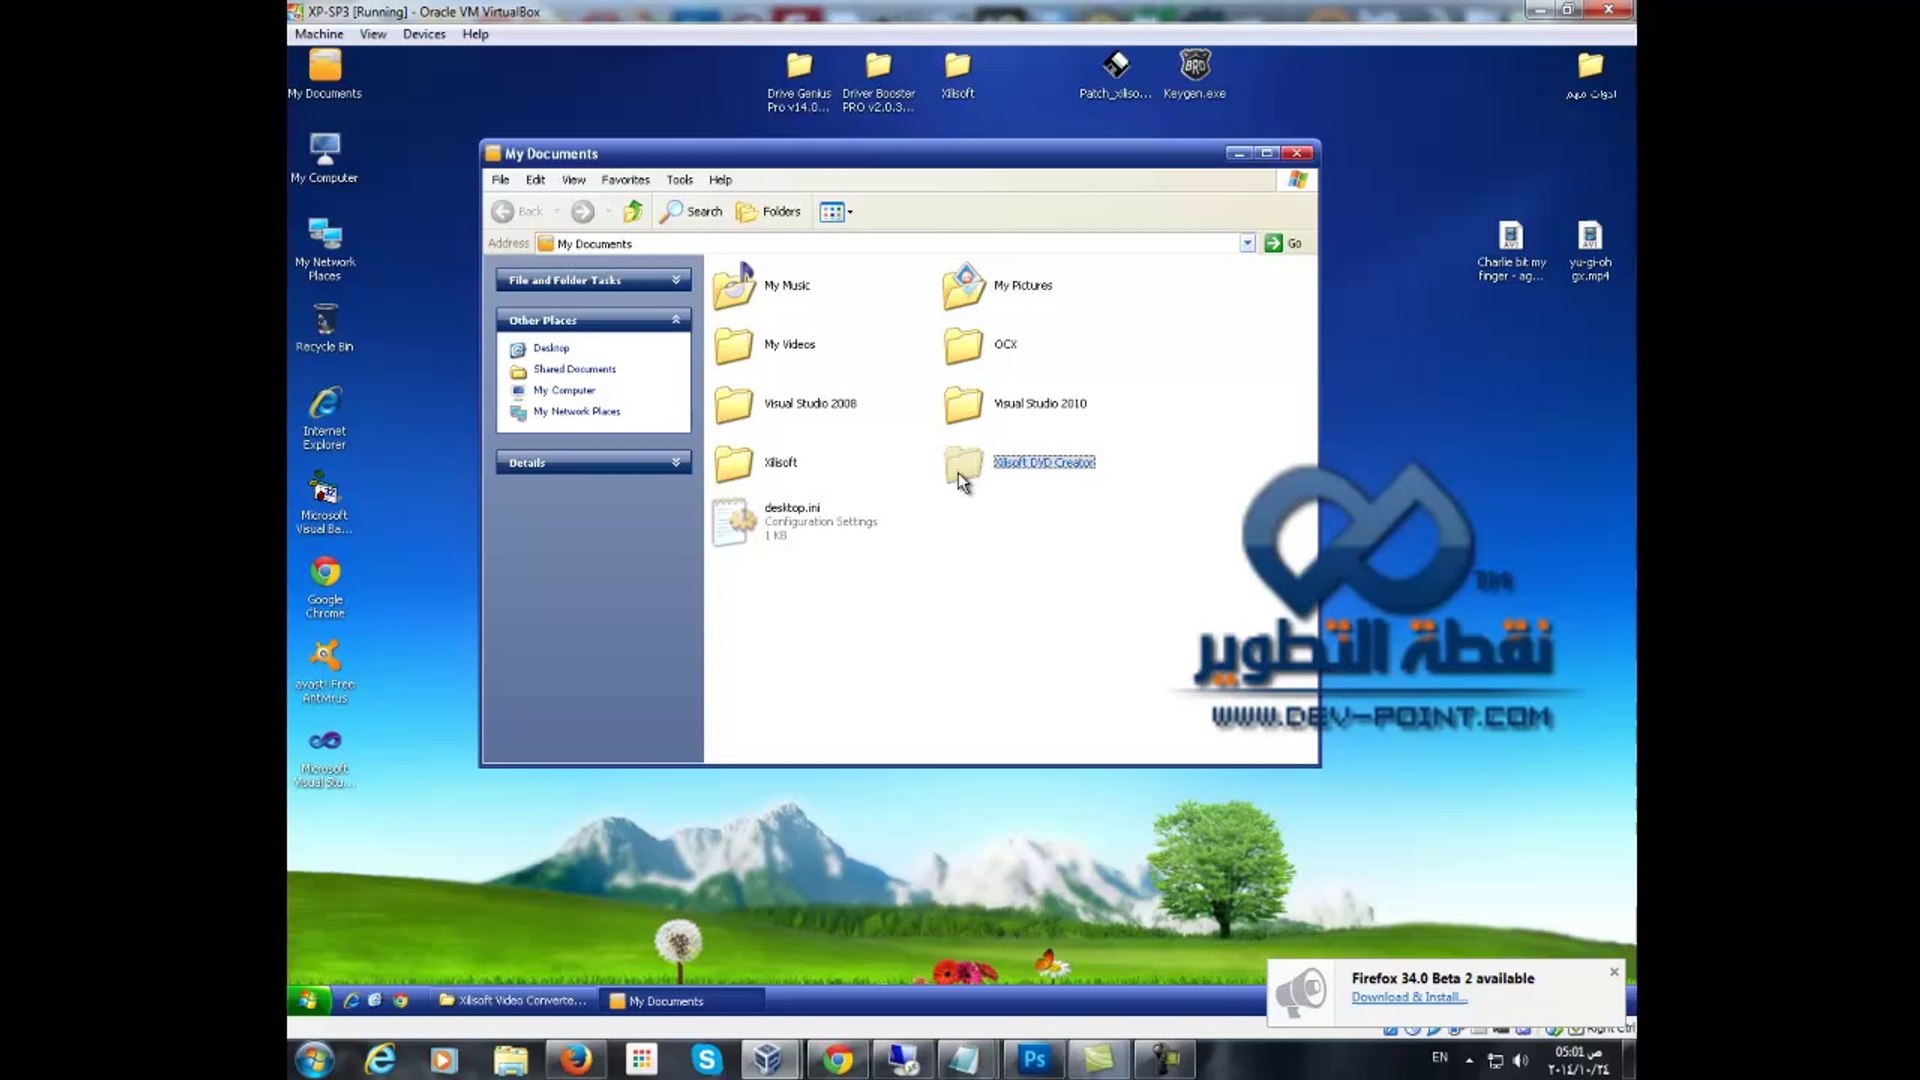The height and width of the screenshot is (1080, 1920).
Task: Click host Windows Start orb
Action: [x=314, y=1059]
